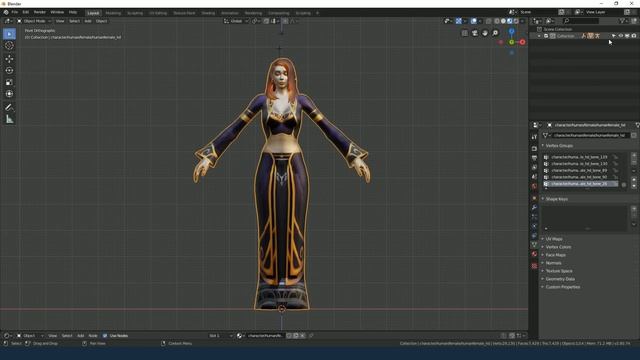Switch to perspective/orthographic grid icon
Viewport: 640px width, 360px height.
(464, 33)
